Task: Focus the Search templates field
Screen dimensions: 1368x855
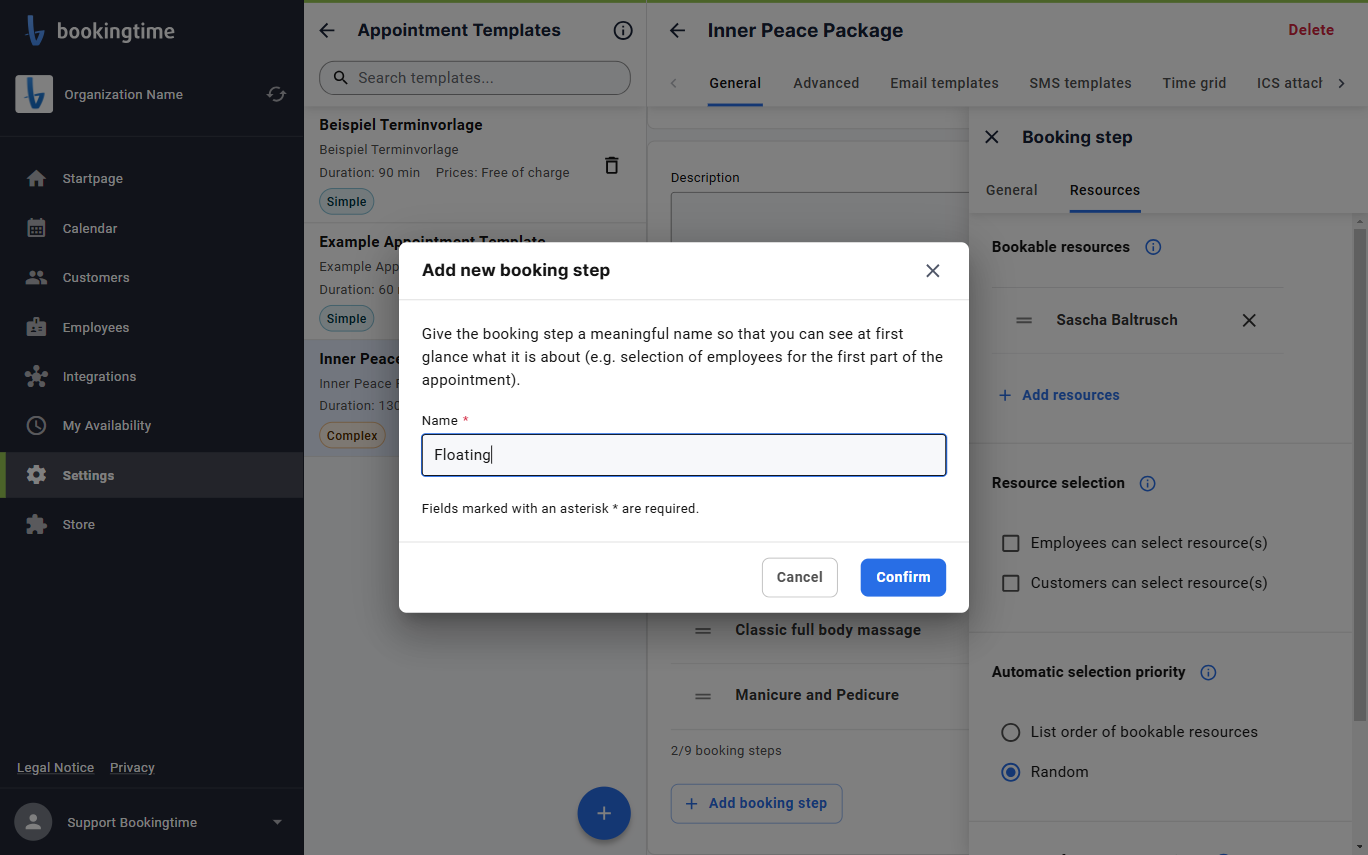Action: (475, 78)
